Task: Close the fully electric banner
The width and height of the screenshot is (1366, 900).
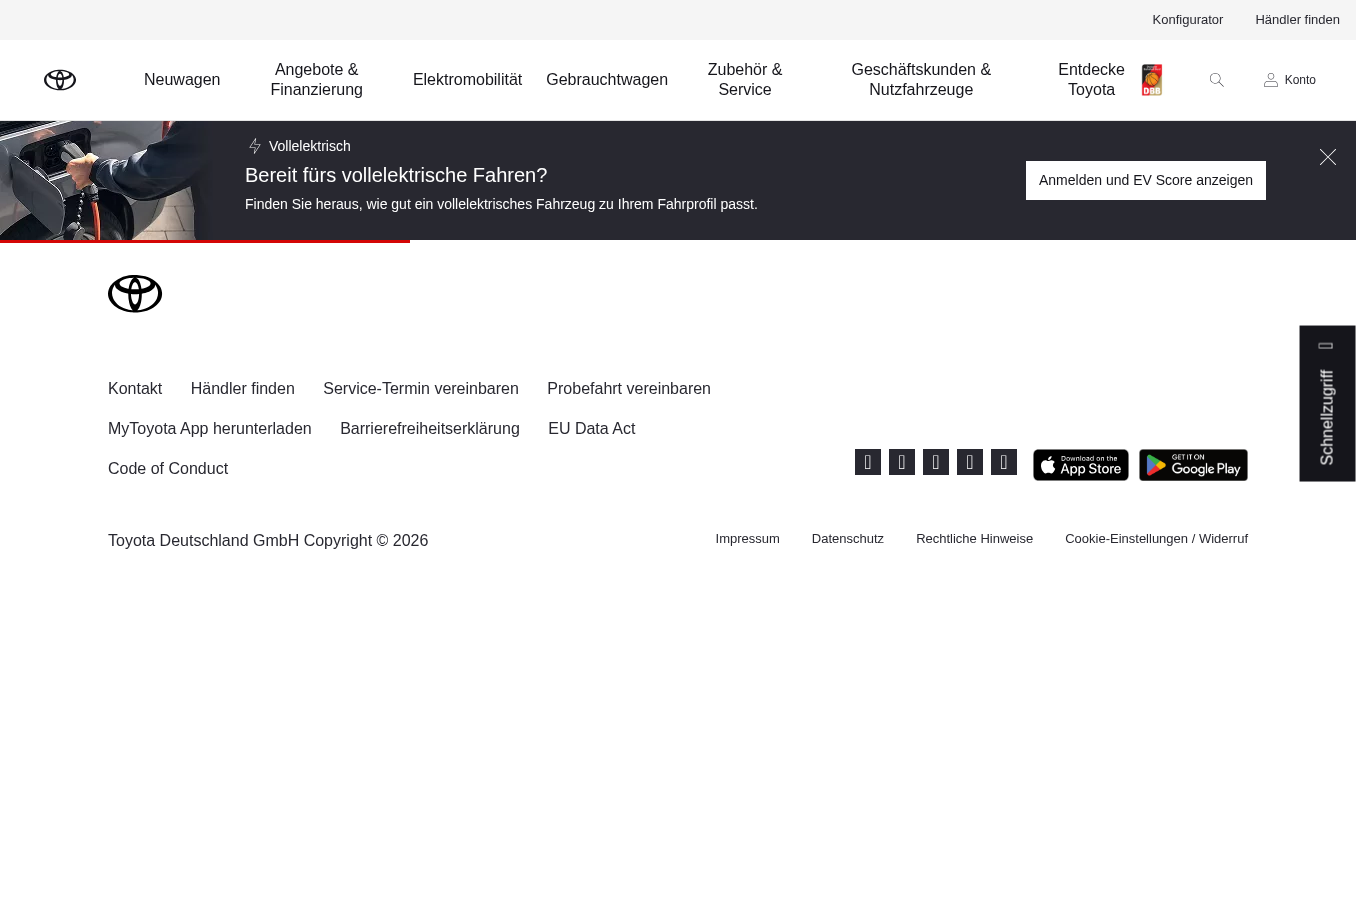Action: [1328, 157]
